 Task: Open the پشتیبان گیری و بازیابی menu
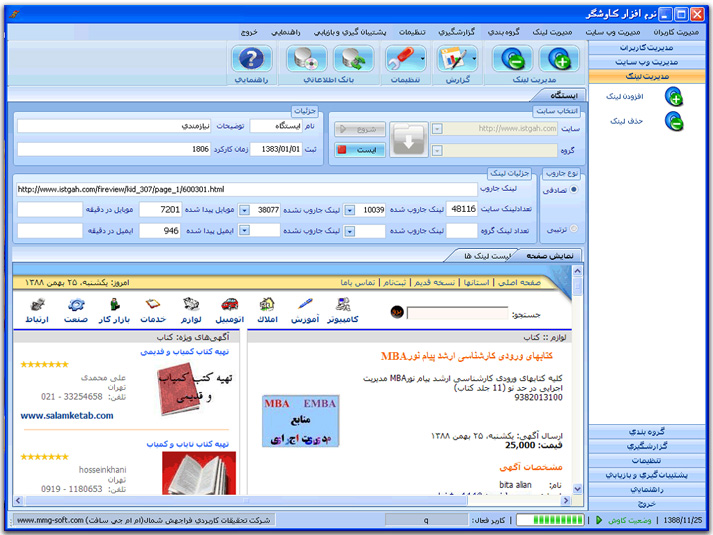pyautogui.click(x=350, y=32)
